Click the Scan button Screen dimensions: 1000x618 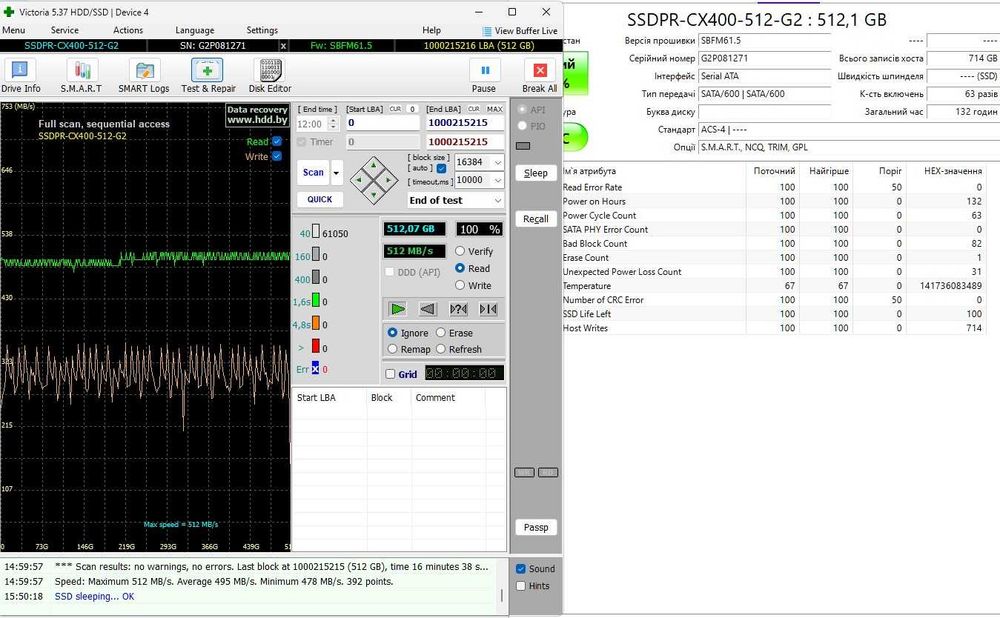(x=313, y=173)
